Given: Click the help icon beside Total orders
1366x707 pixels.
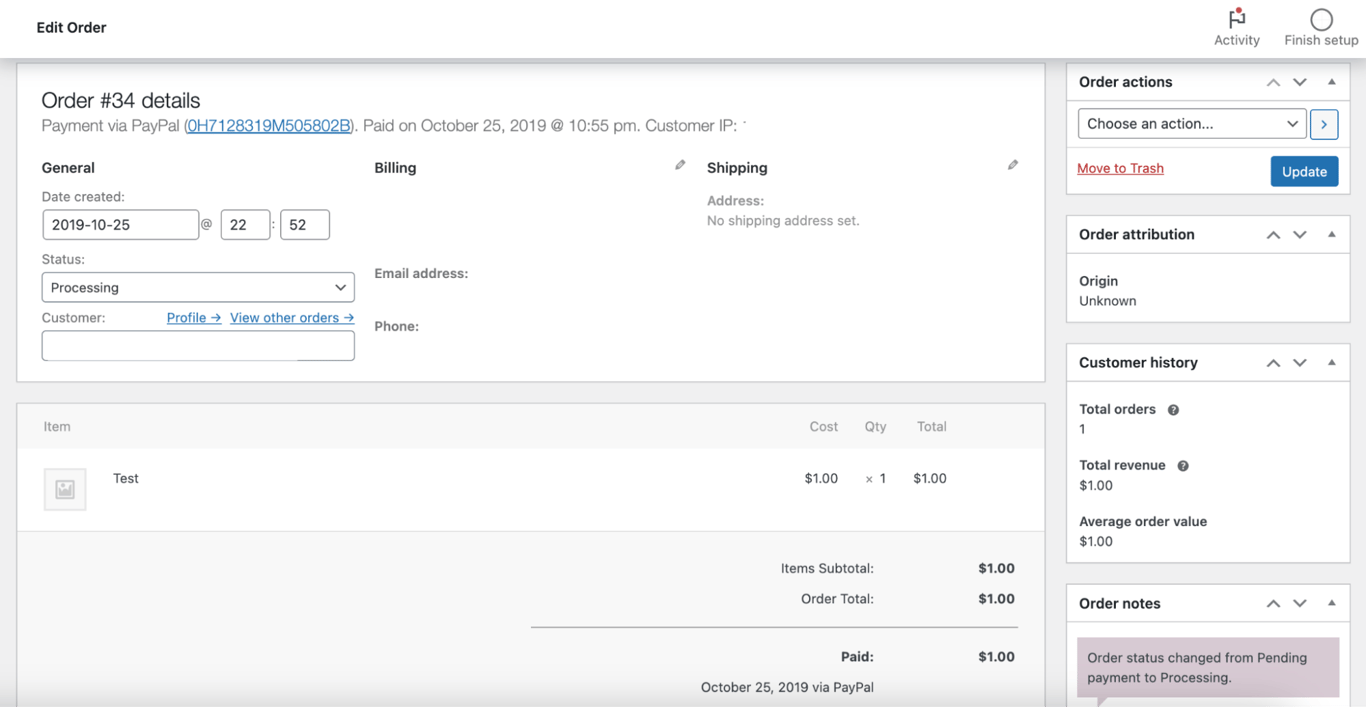Looking at the screenshot, I should click(1172, 409).
